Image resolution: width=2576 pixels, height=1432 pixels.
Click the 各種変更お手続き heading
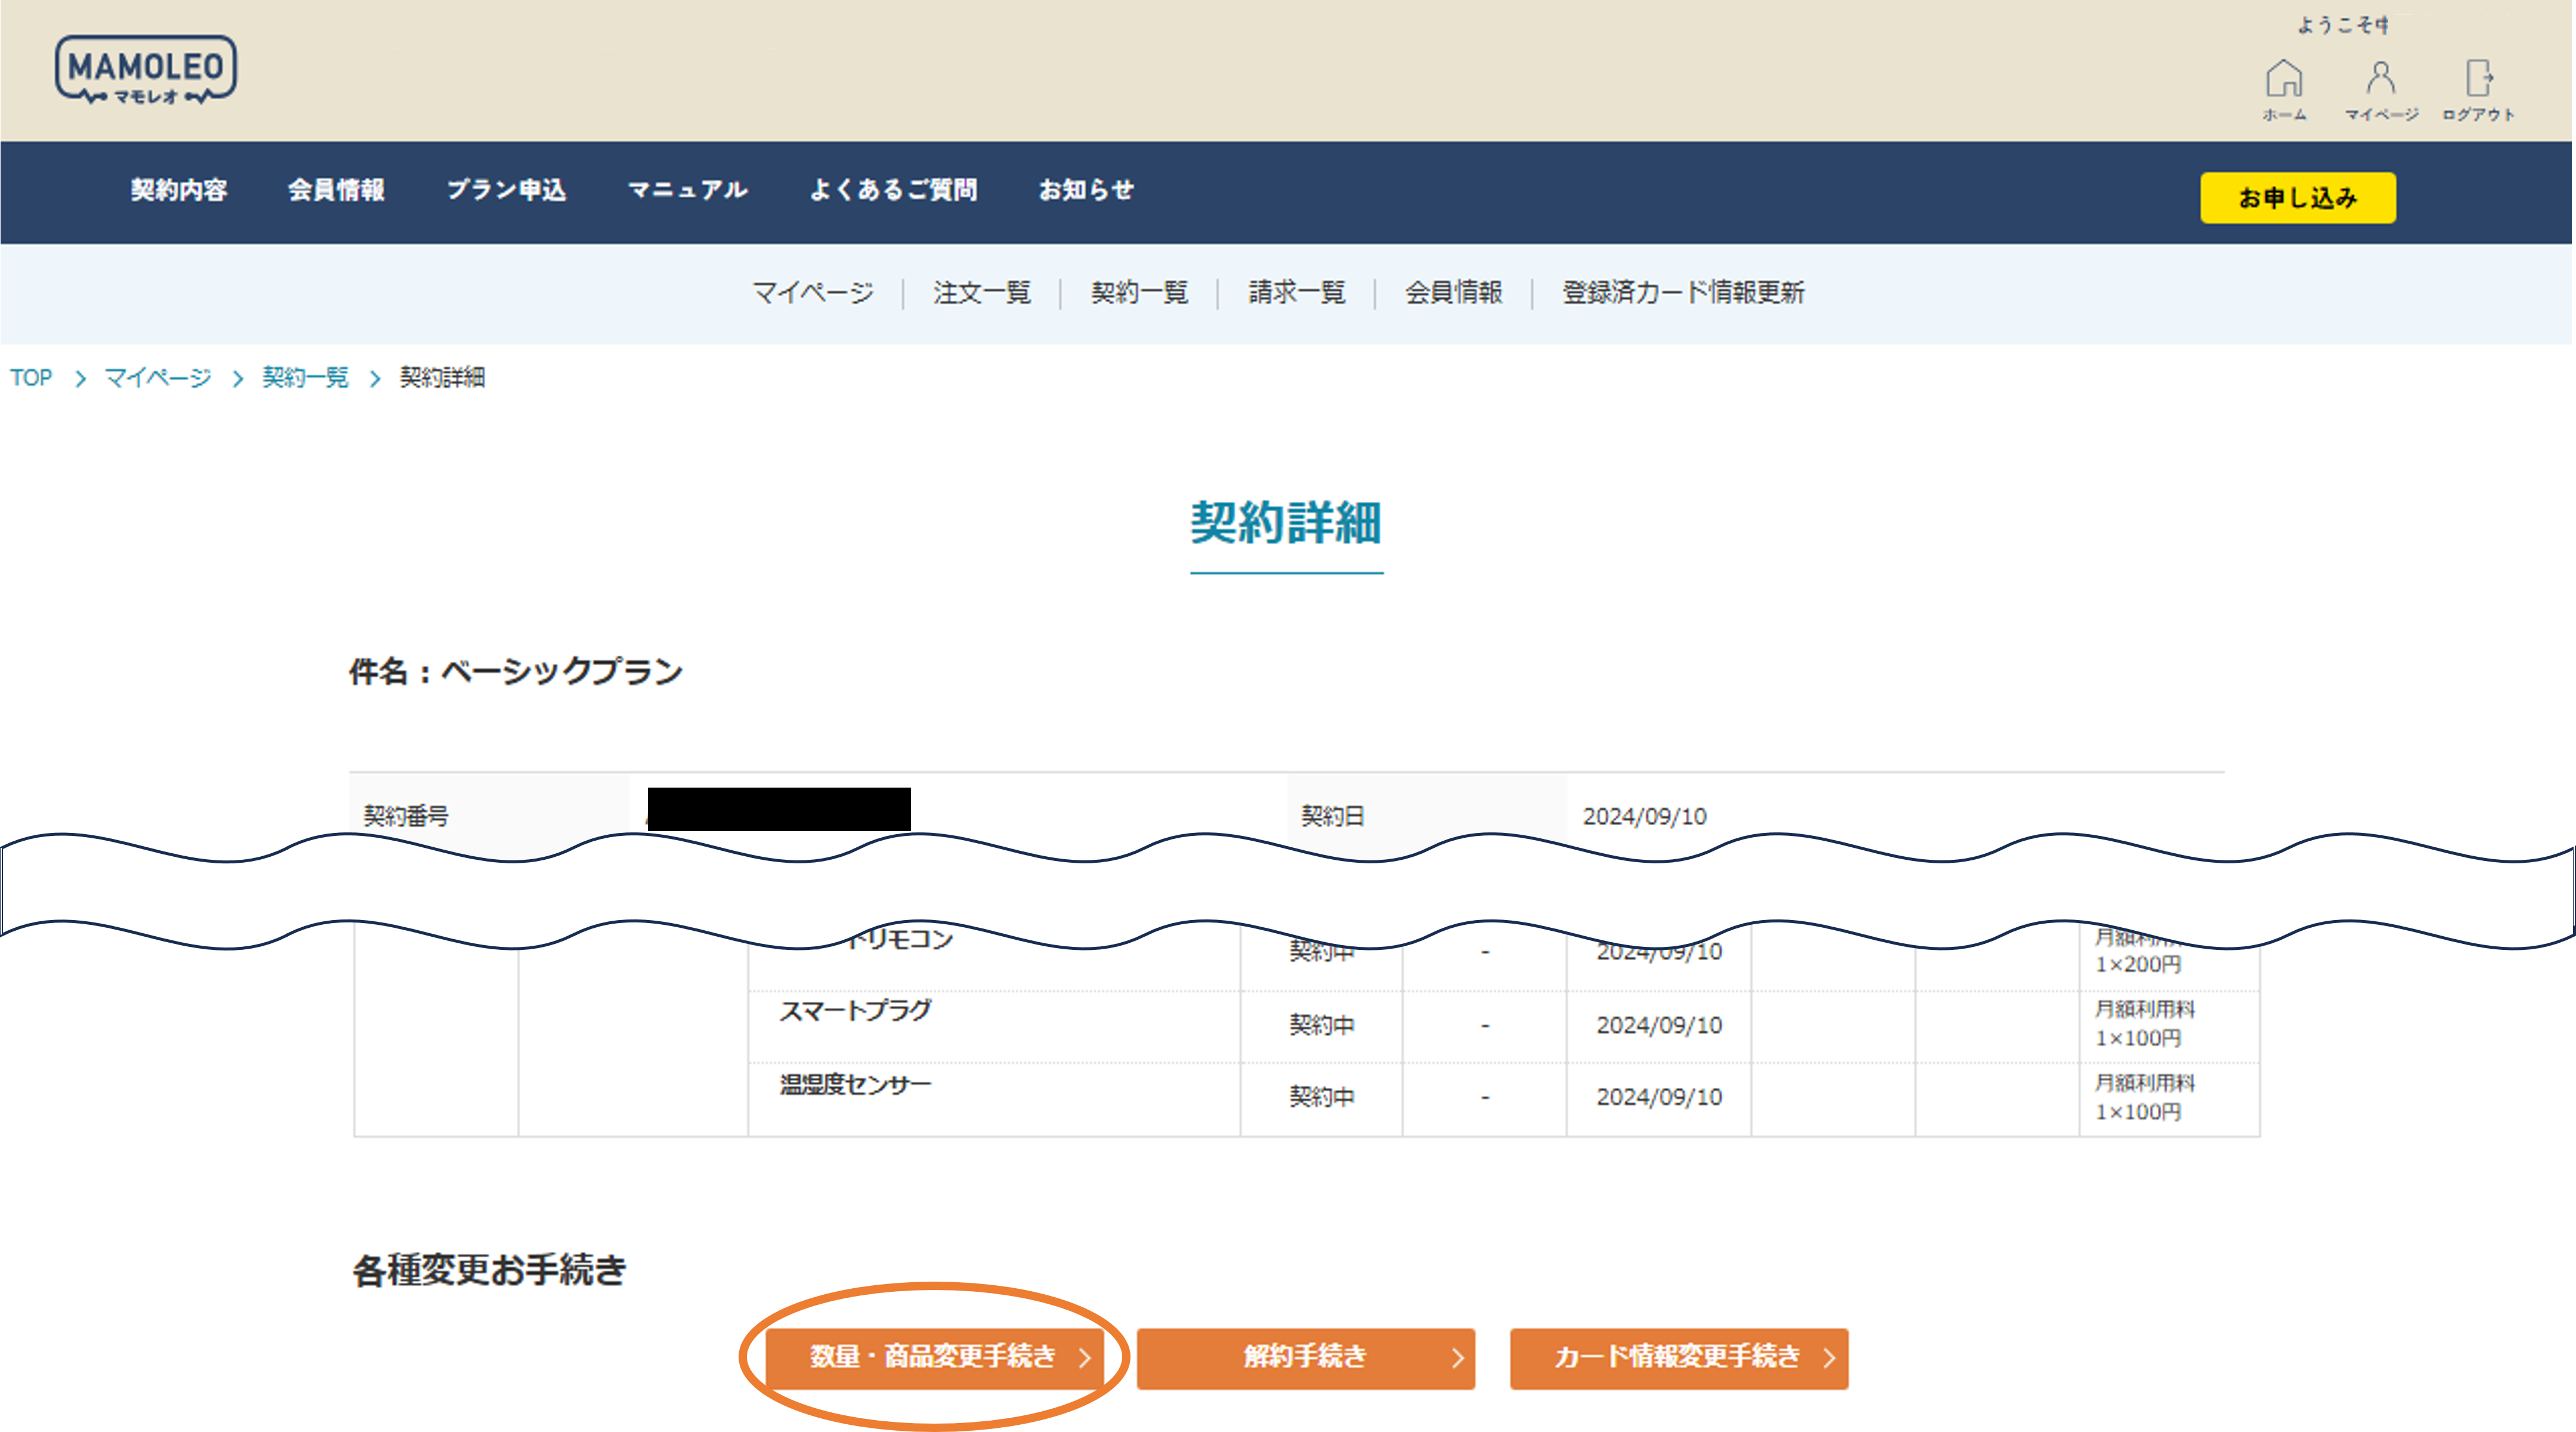(489, 1270)
